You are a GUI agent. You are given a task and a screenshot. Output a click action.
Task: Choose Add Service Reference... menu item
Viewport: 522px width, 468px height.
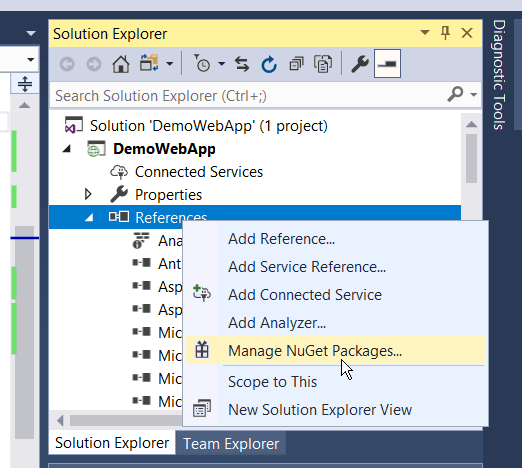click(335, 267)
